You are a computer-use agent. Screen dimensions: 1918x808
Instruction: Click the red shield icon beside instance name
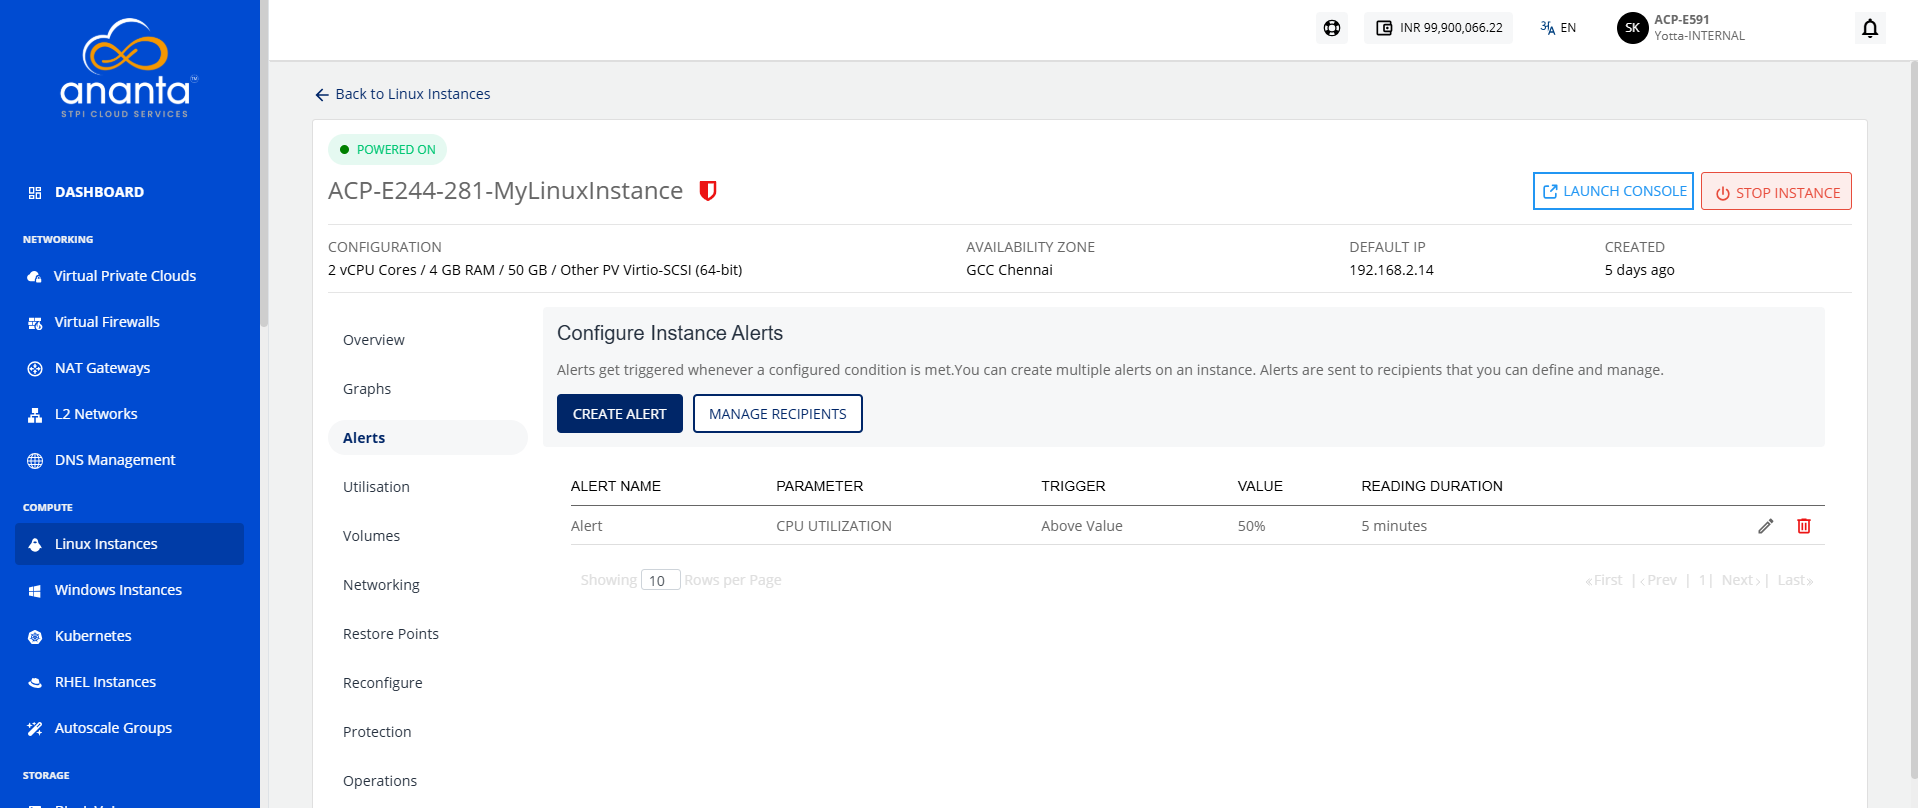708,190
